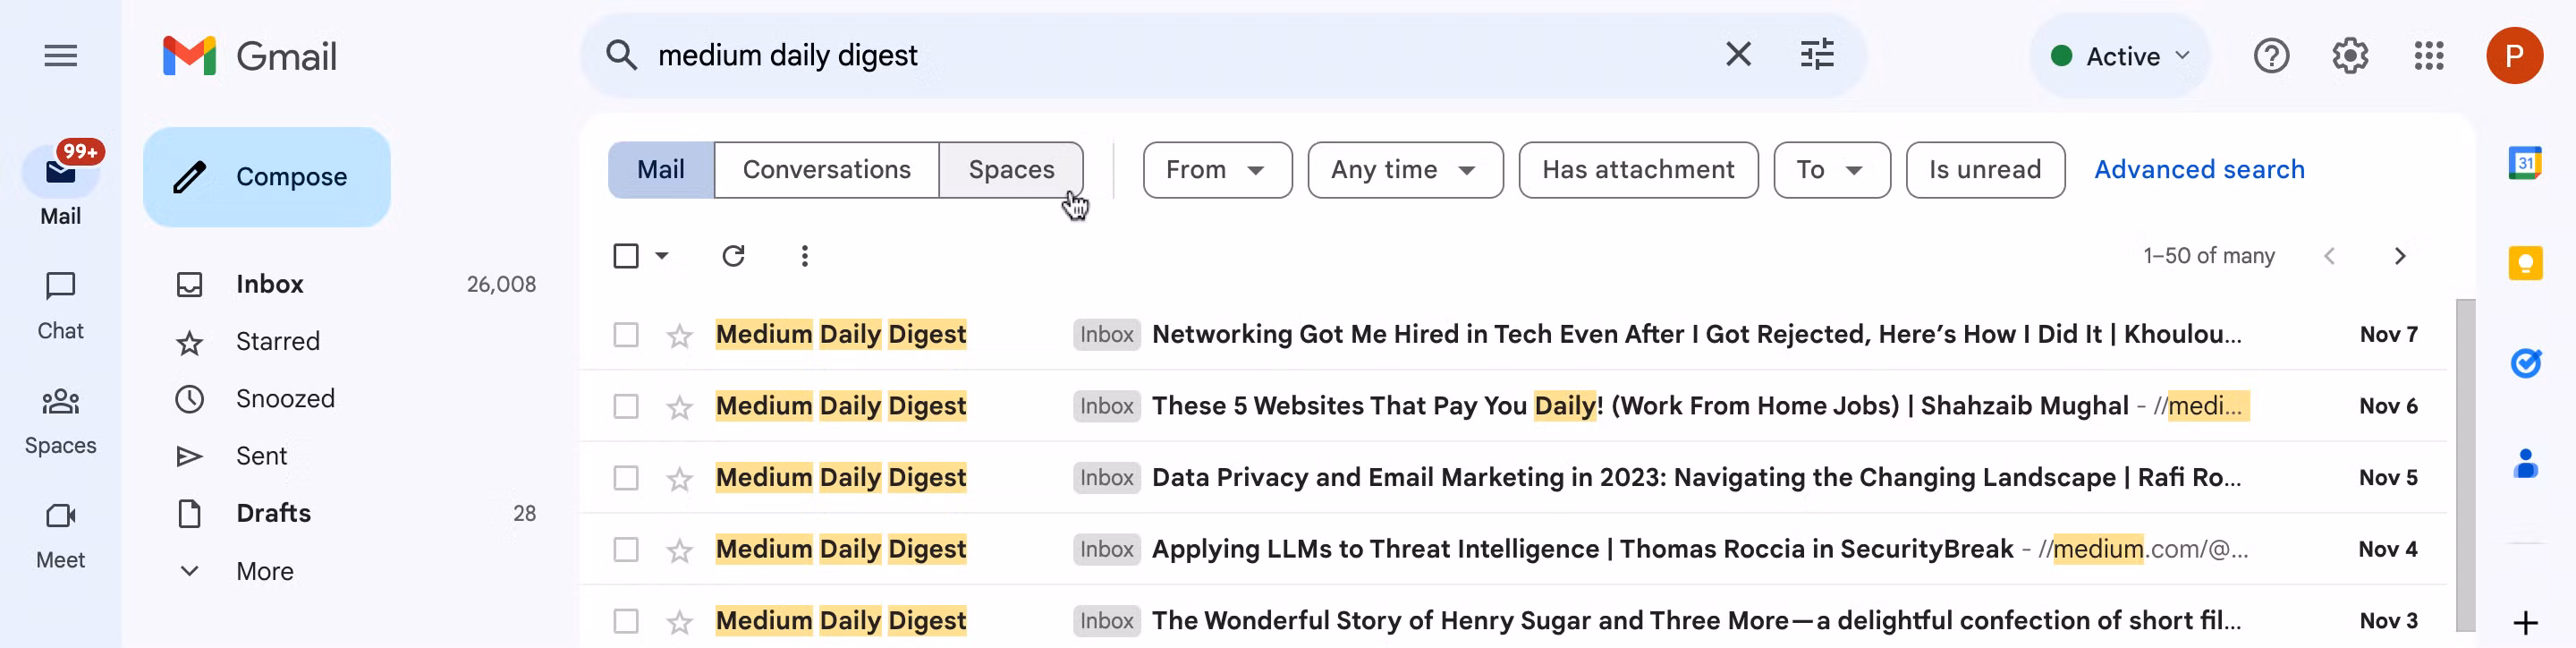Open Settings gear icon
The height and width of the screenshot is (648, 2576).
point(2349,56)
